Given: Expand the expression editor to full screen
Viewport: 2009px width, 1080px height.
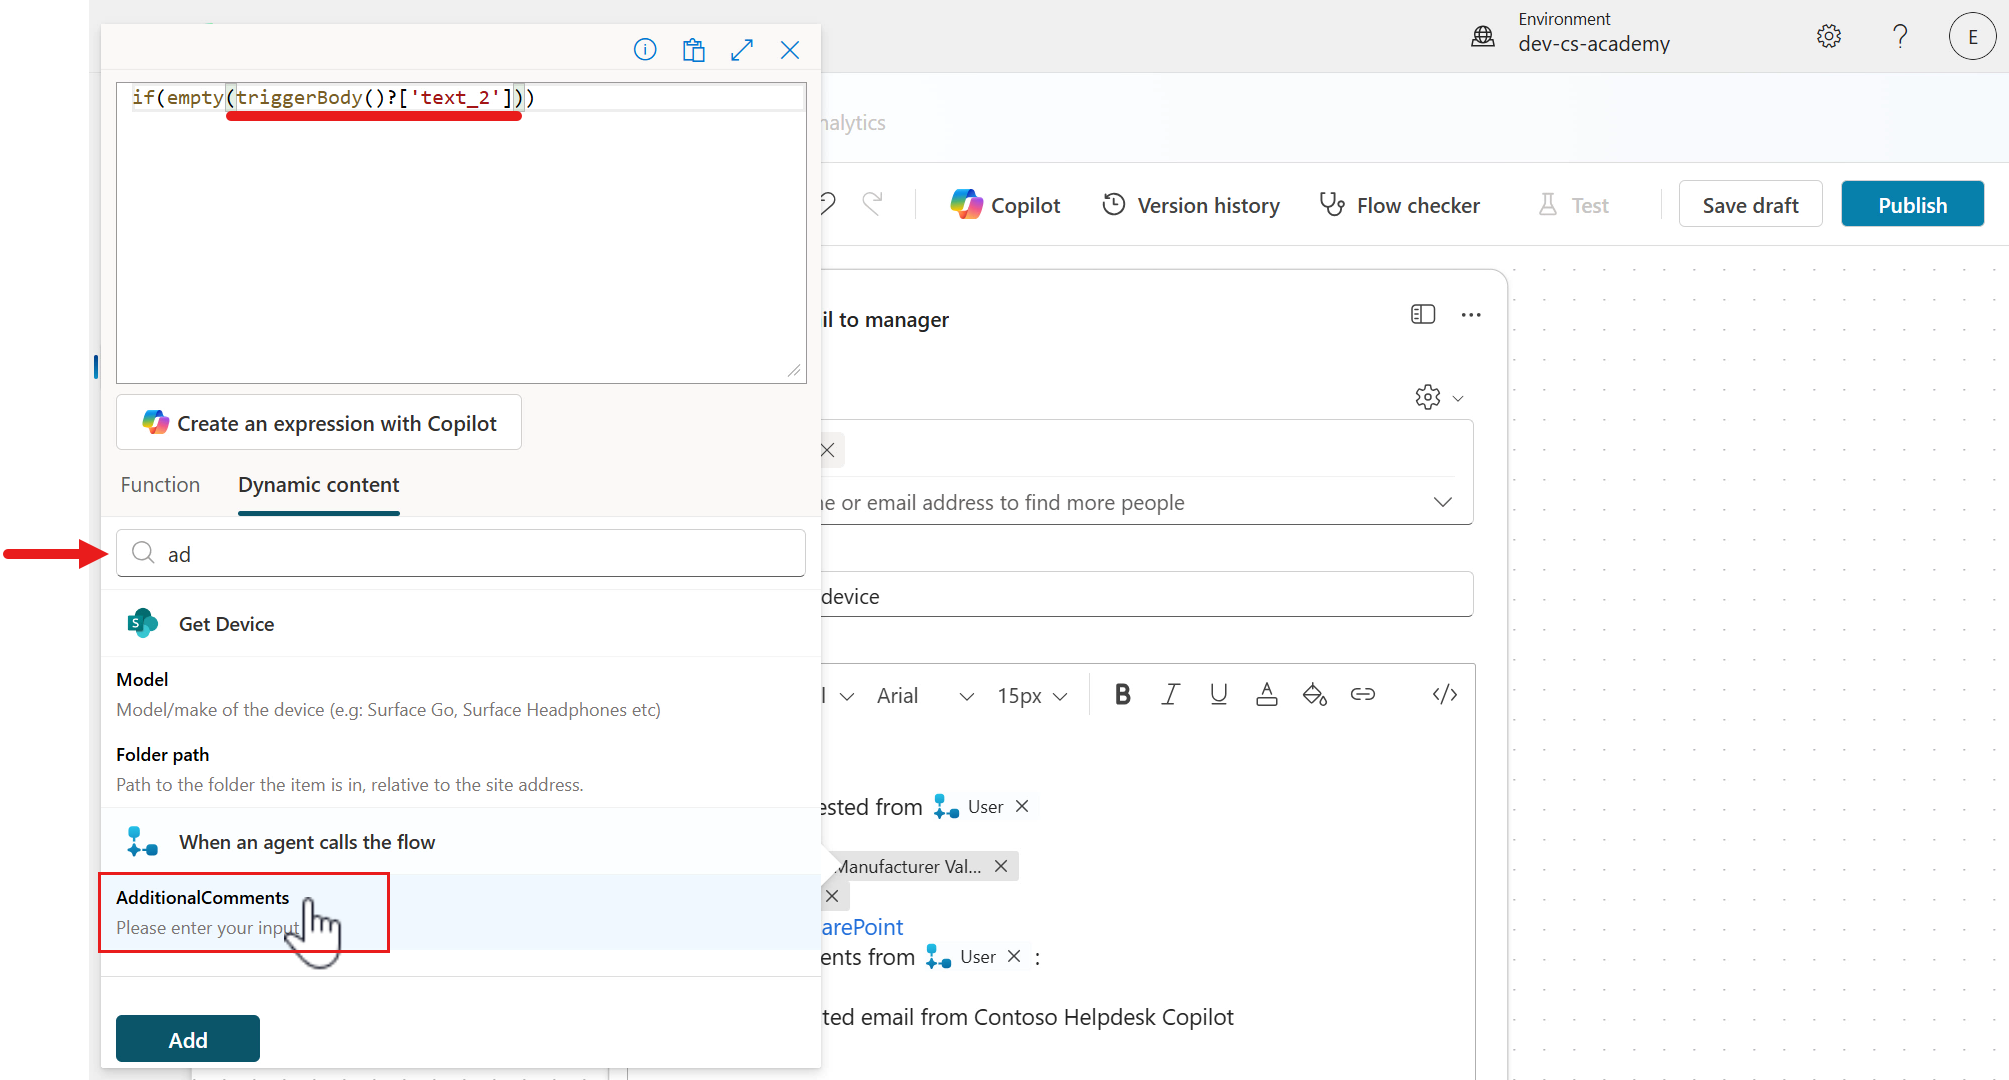Looking at the screenshot, I should (x=742, y=49).
